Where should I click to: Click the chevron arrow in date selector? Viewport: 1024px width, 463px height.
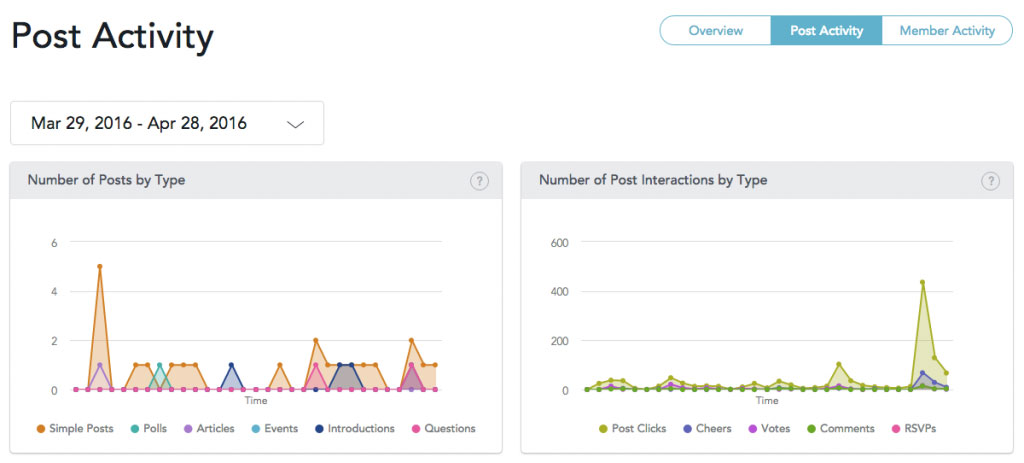[296, 124]
